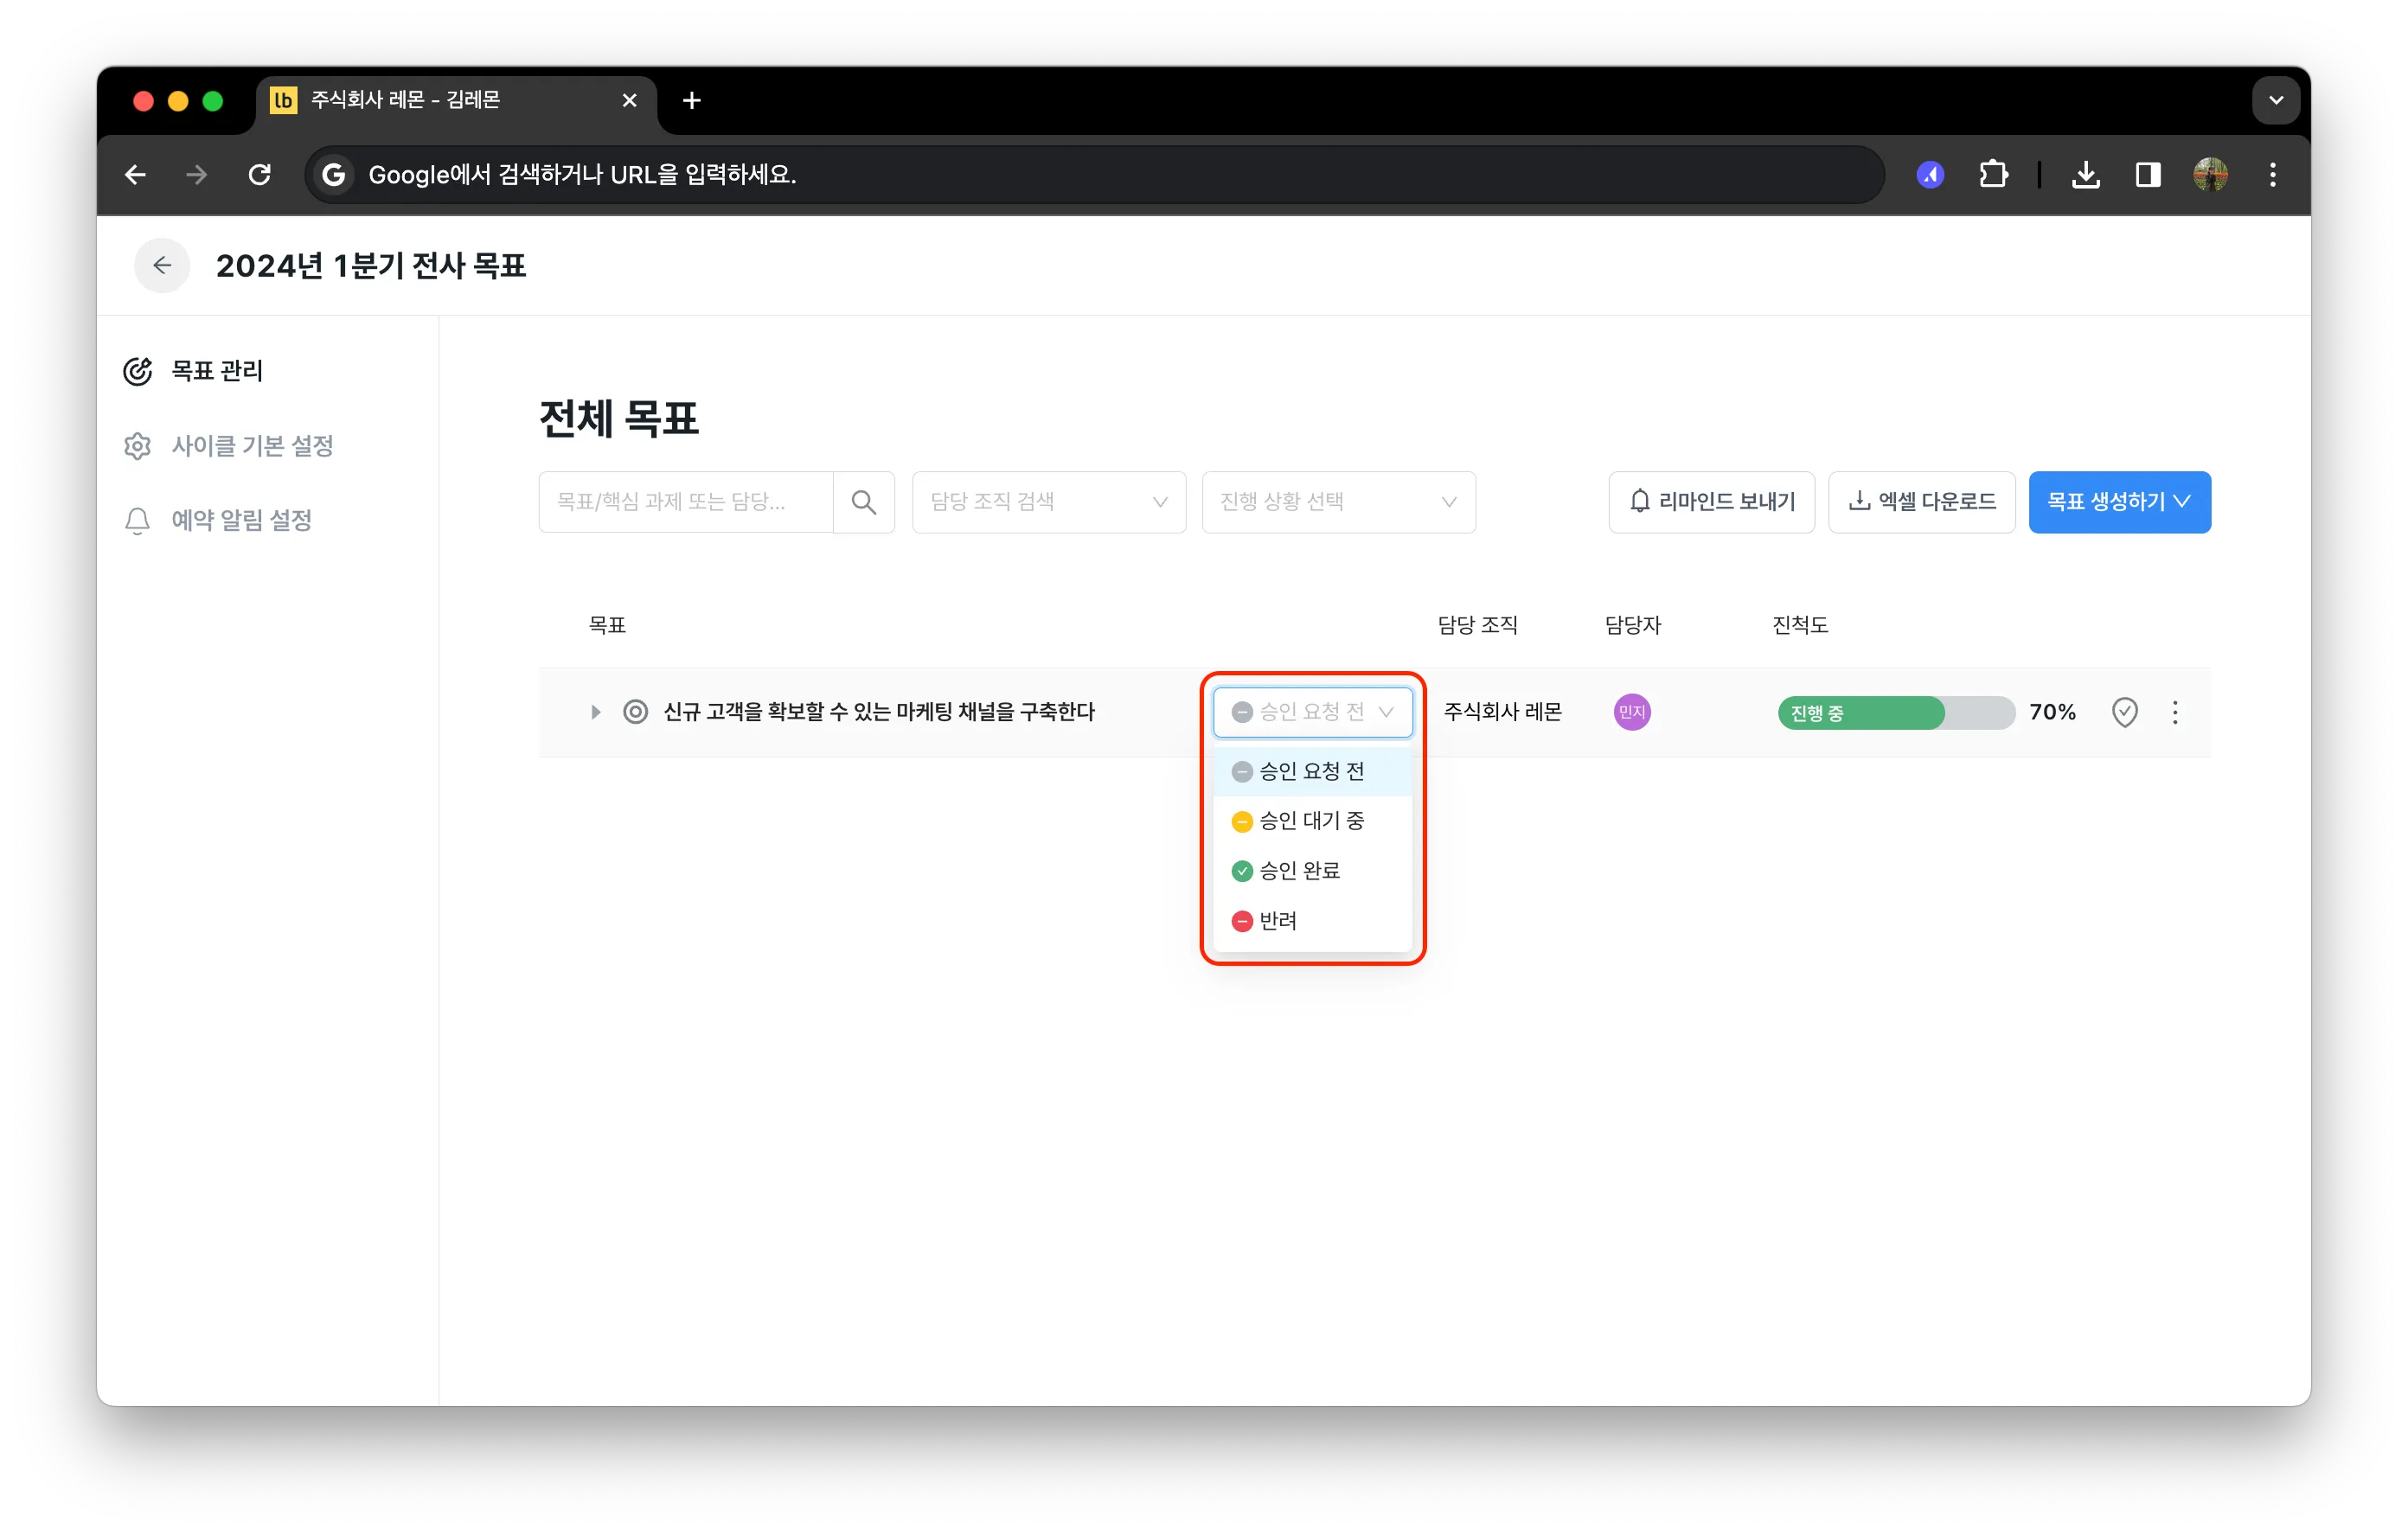Viewport: 2408px width, 1534px height.
Task: Click the browser back button
Action: click(135, 175)
